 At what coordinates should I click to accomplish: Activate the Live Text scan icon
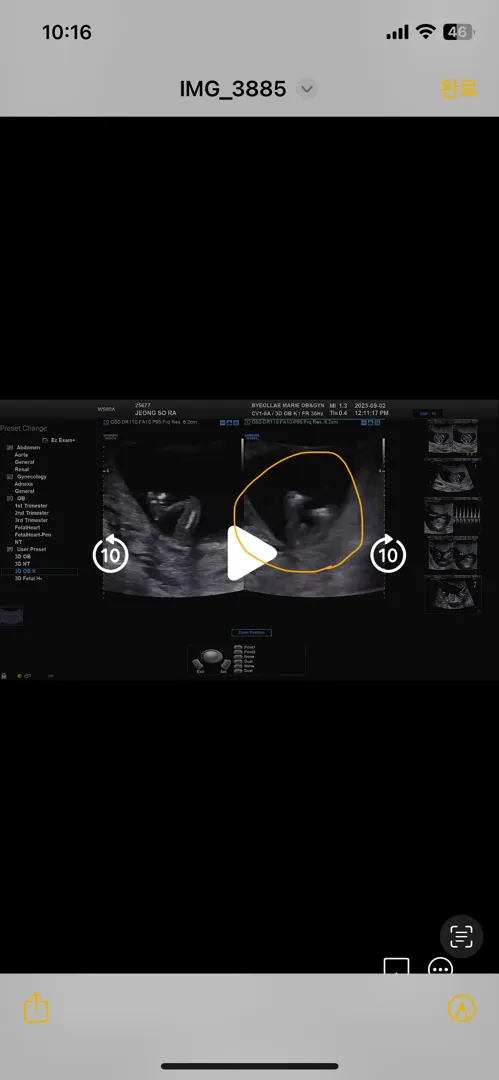[x=461, y=937]
